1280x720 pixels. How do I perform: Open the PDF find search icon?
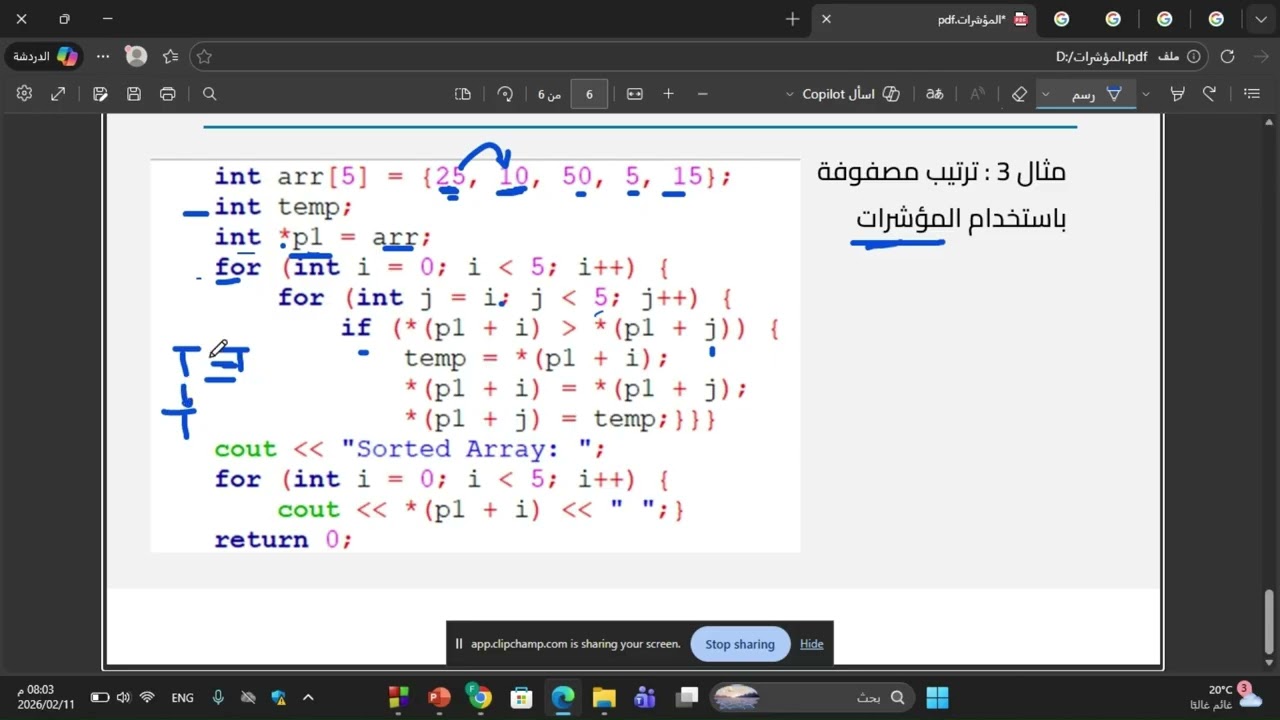coord(210,94)
